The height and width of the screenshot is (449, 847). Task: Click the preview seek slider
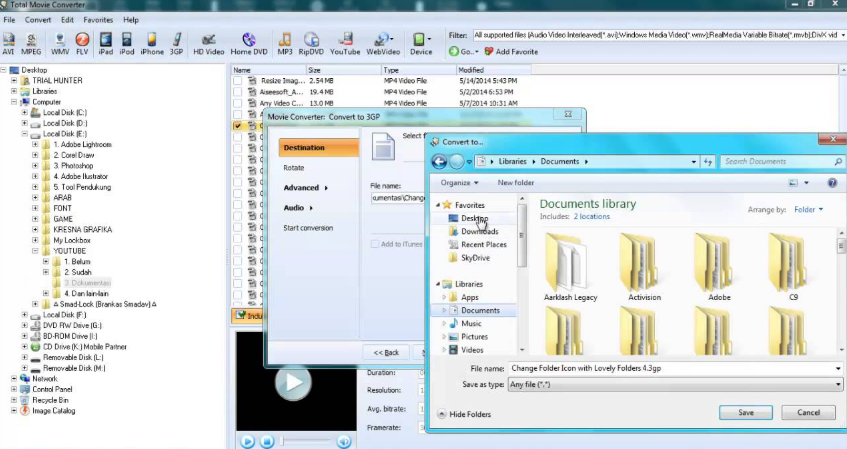307,441
